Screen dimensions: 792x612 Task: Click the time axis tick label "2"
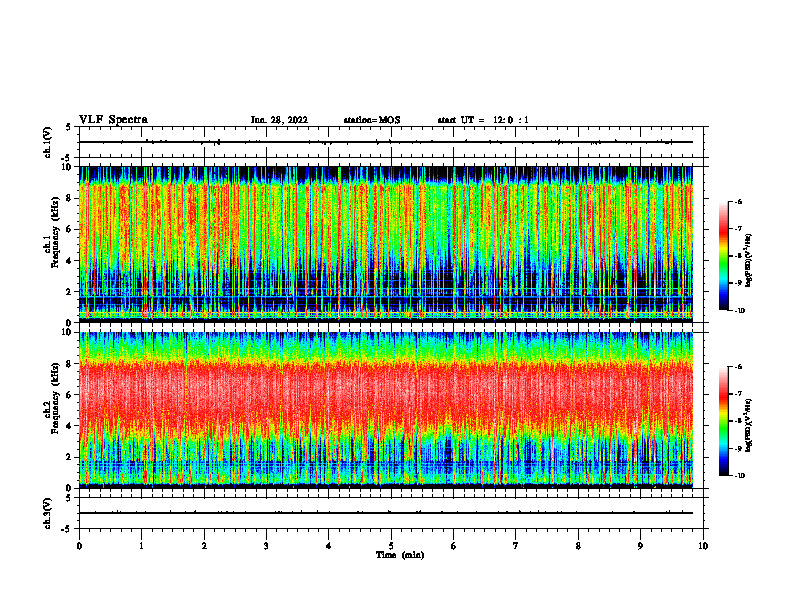pos(204,546)
